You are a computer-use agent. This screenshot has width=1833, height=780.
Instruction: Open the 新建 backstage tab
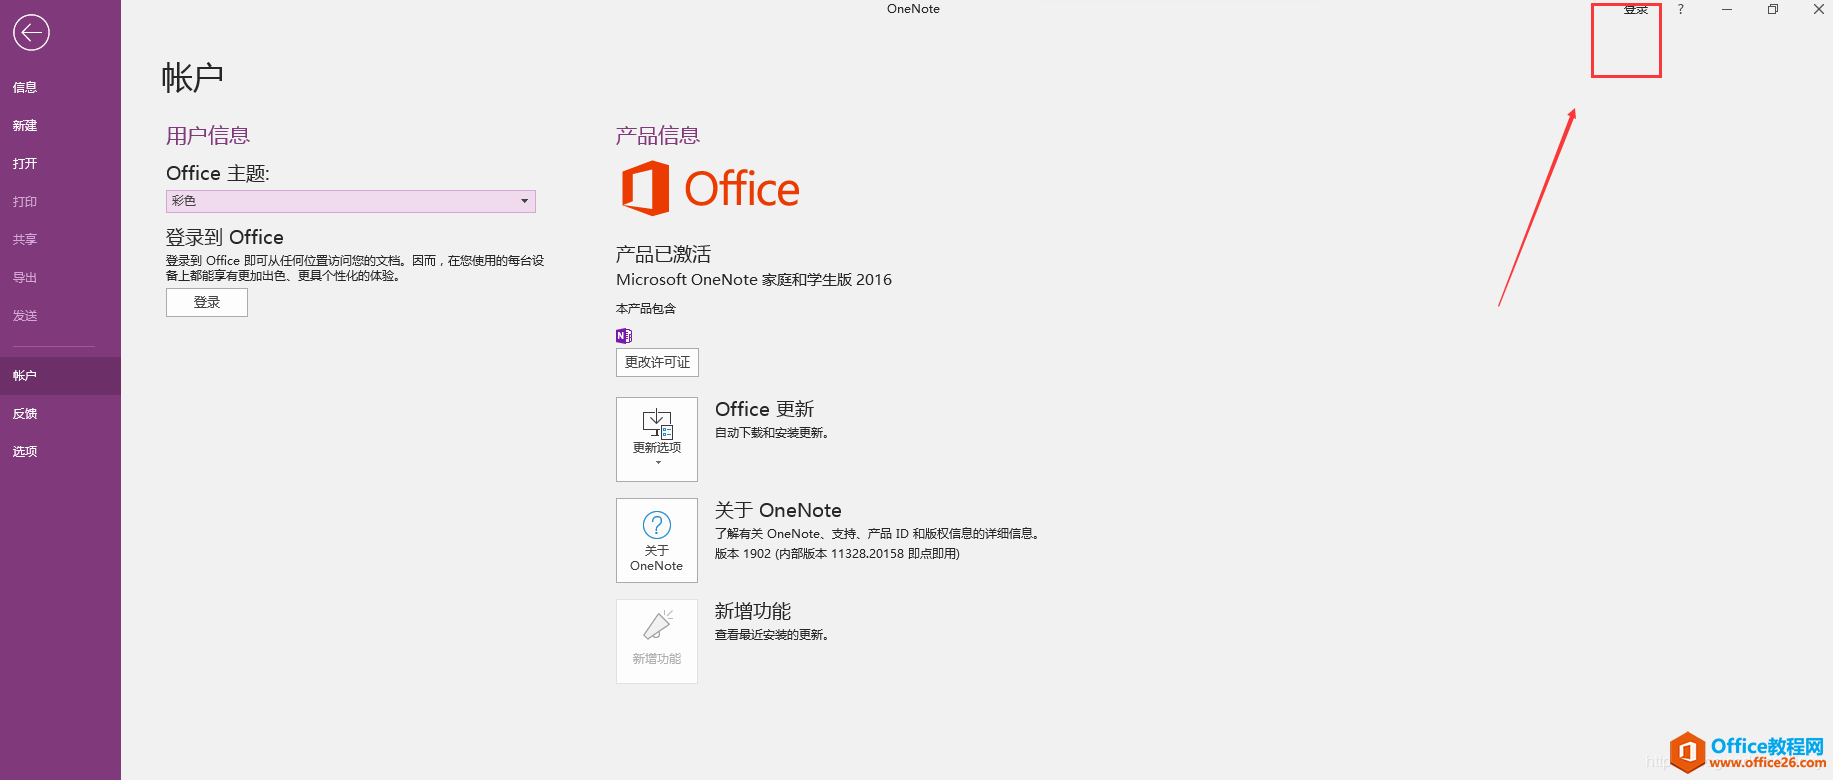(60, 125)
